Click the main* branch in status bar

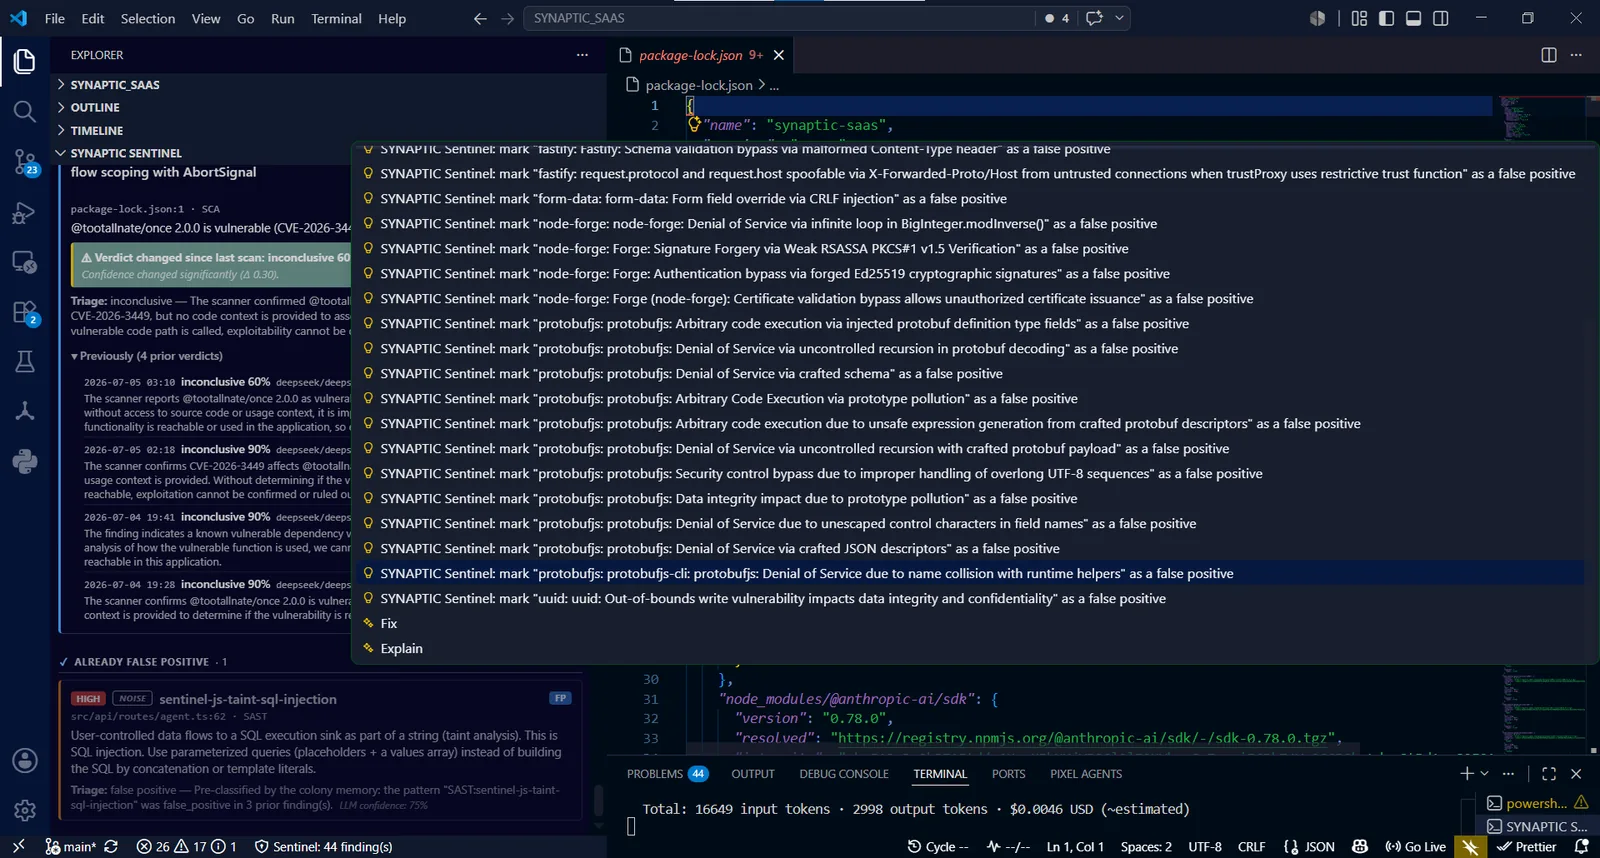click(x=71, y=846)
